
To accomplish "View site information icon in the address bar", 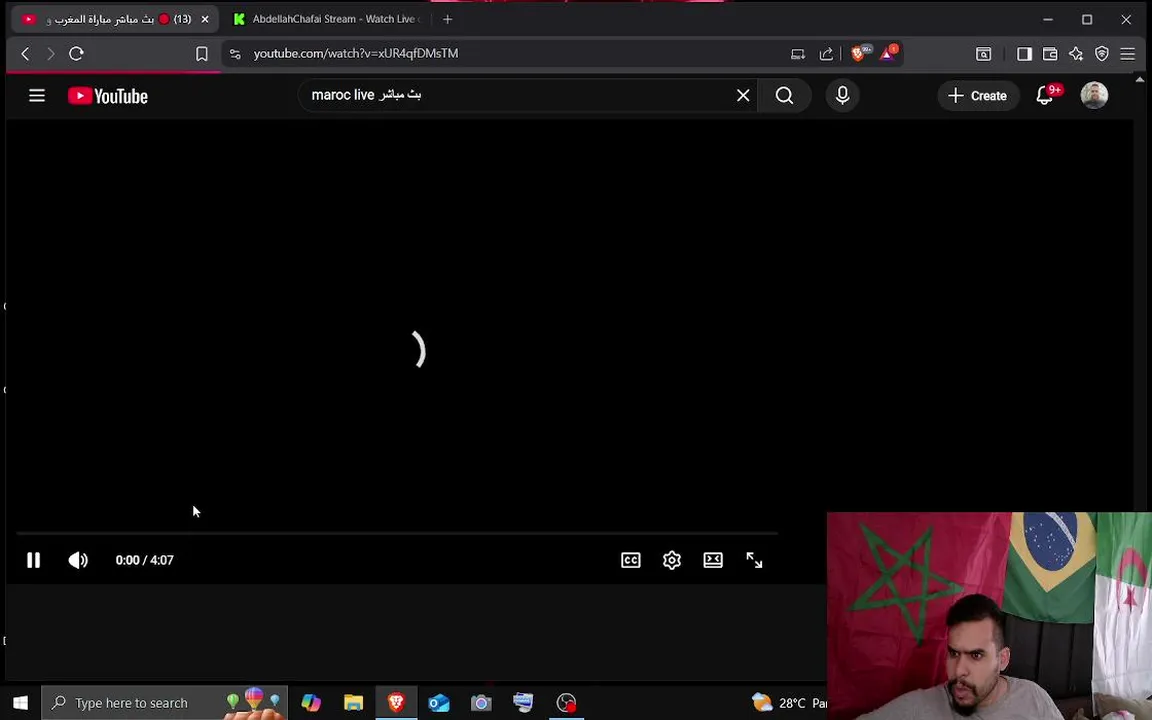I will point(235,54).
